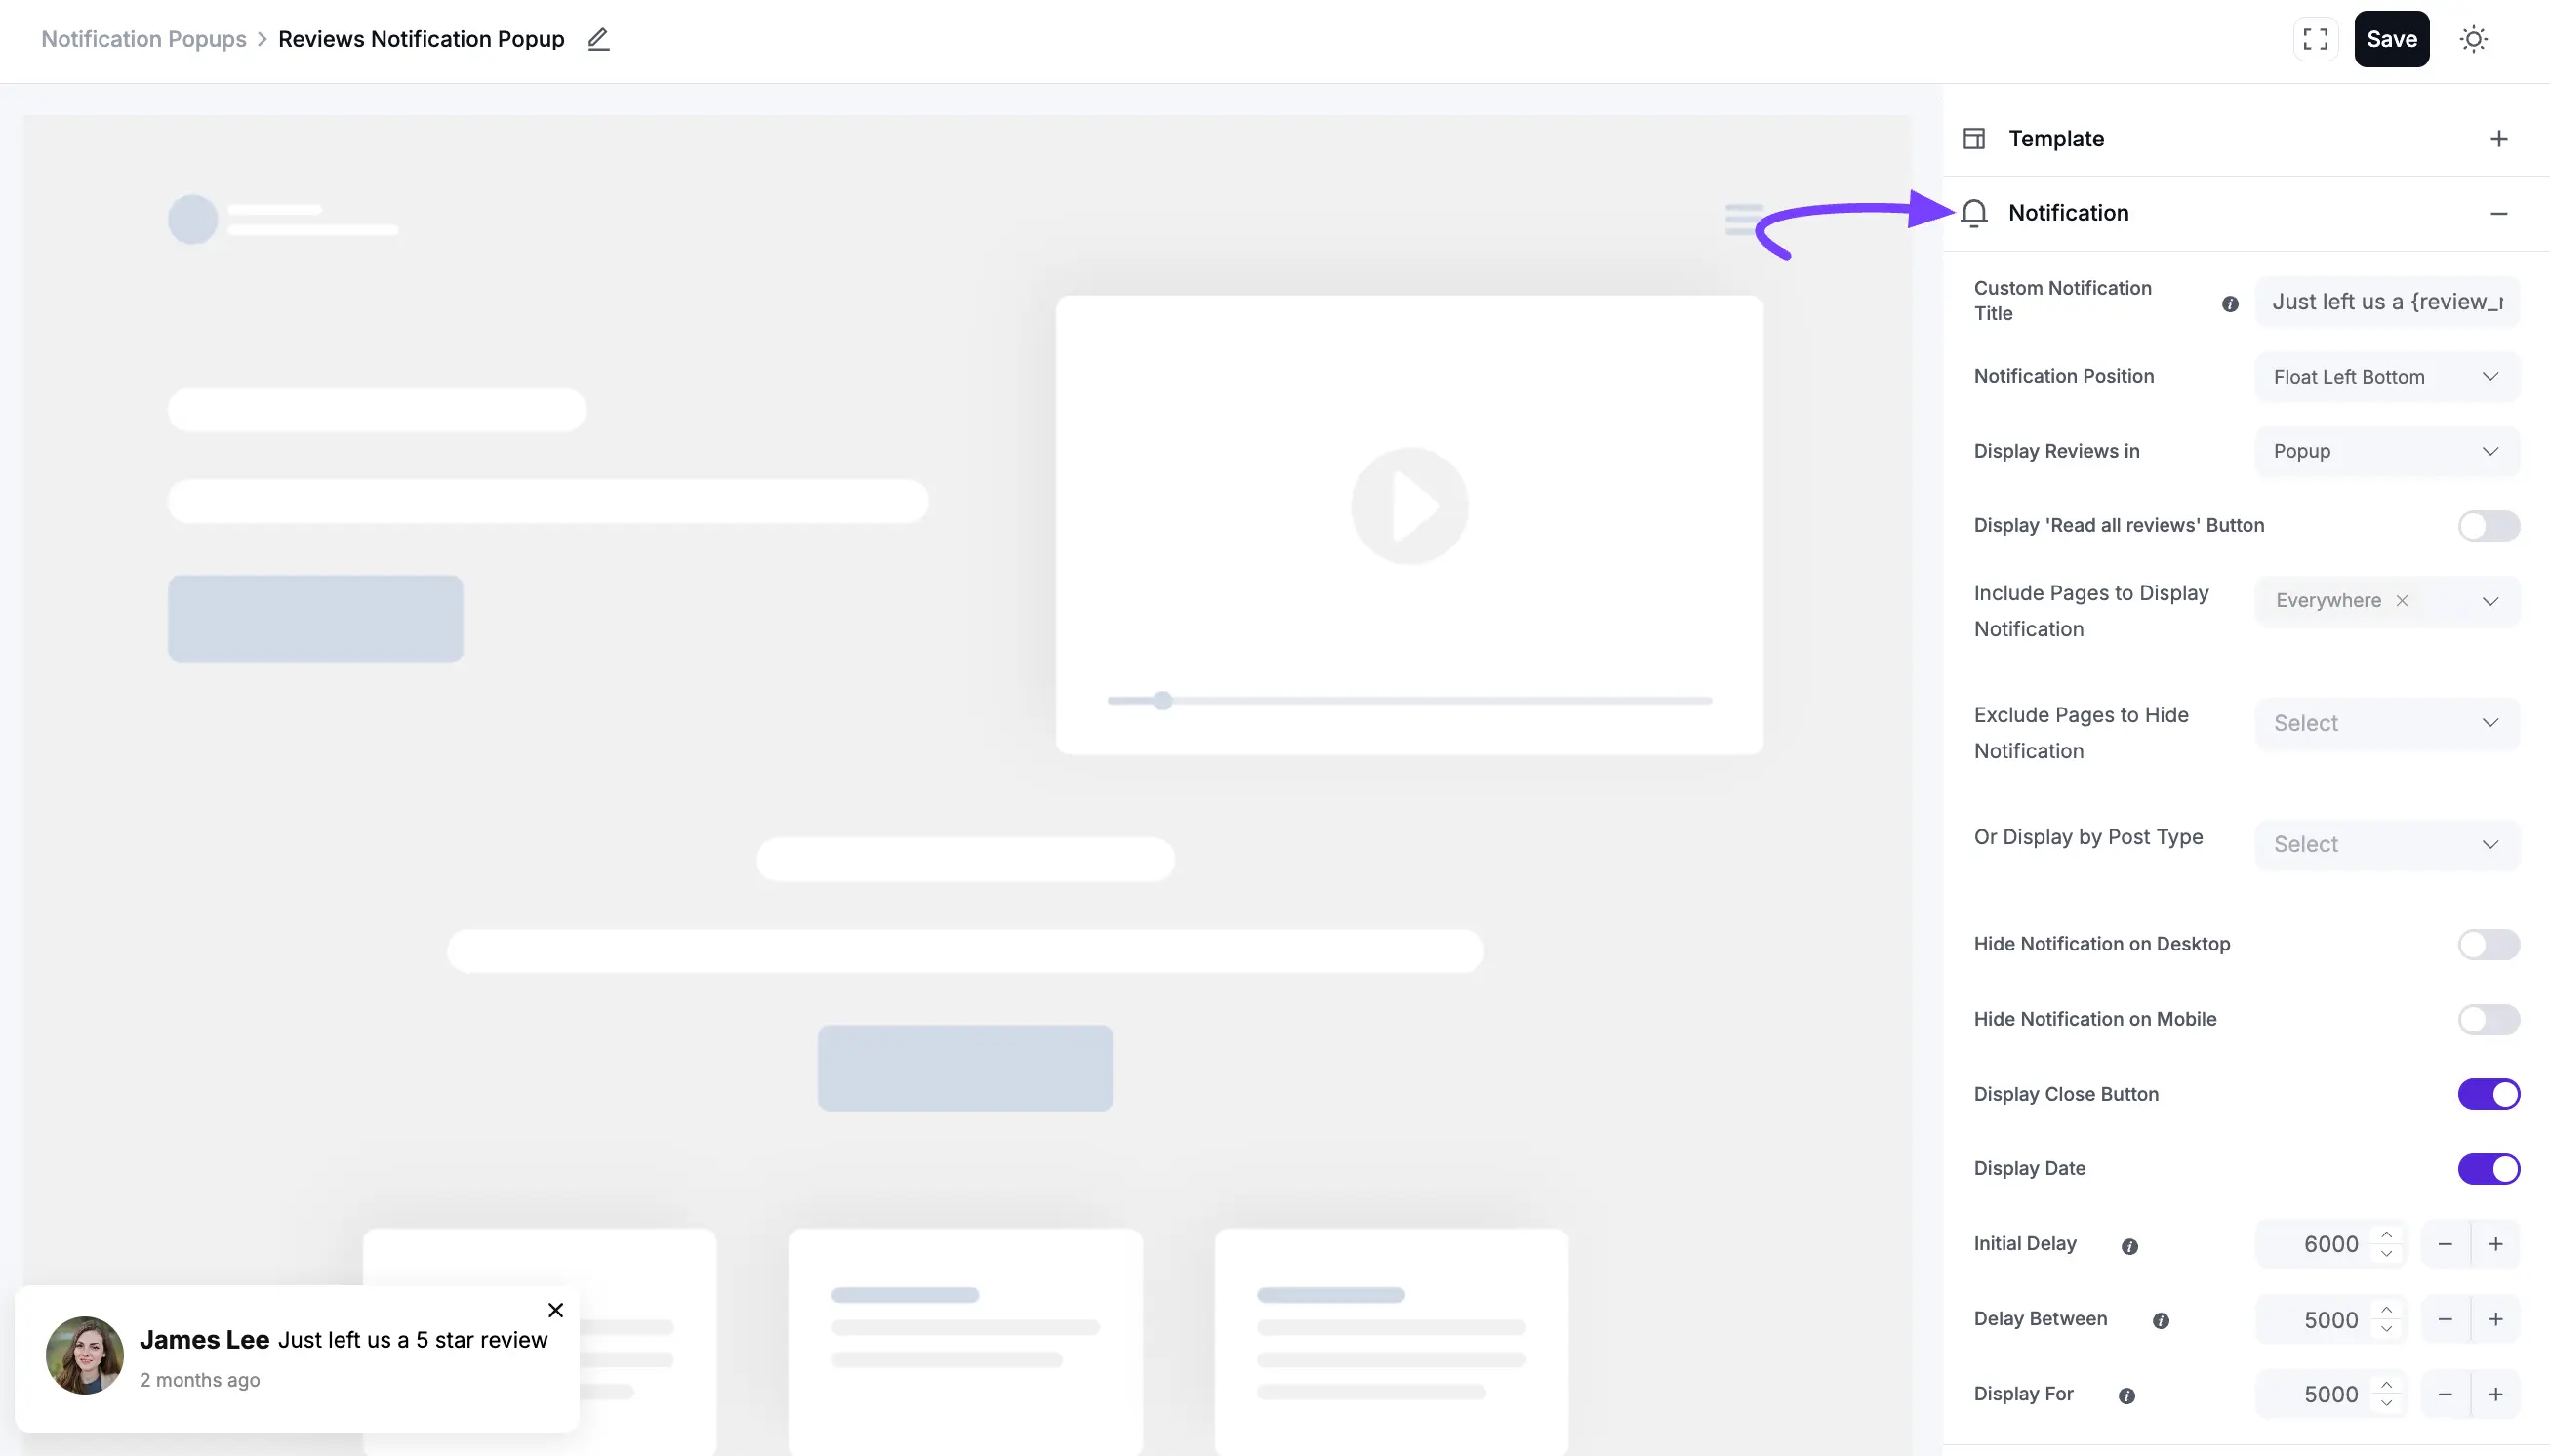Open the Initial Delay info tooltip
This screenshot has height=1456, width=2550.
[x=2131, y=1246]
